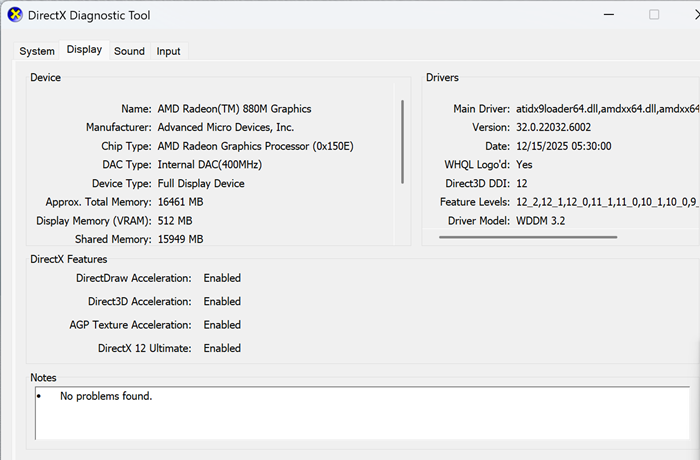Click driver version '32.0.22032.6002'
Screen dimensions: 700x460
point(554,127)
